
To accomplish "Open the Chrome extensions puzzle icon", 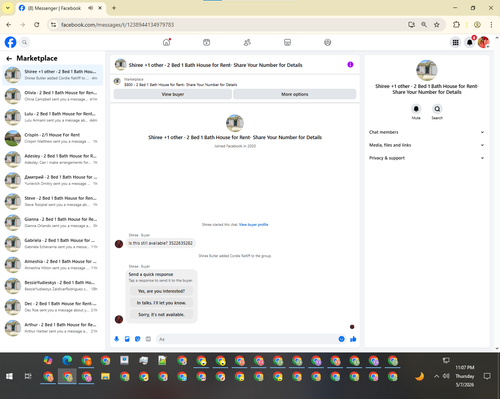I will coord(456,25).
